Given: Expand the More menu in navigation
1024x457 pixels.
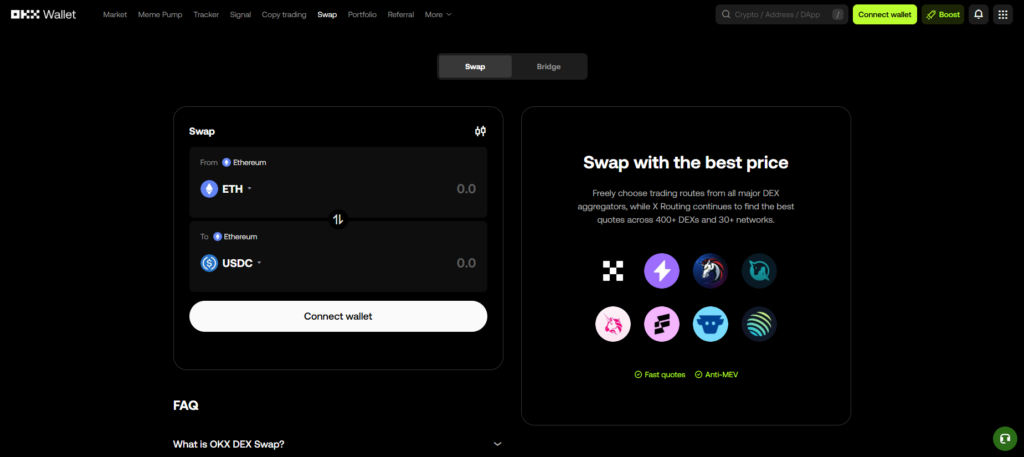Looking at the screenshot, I should tap(438, 15).
